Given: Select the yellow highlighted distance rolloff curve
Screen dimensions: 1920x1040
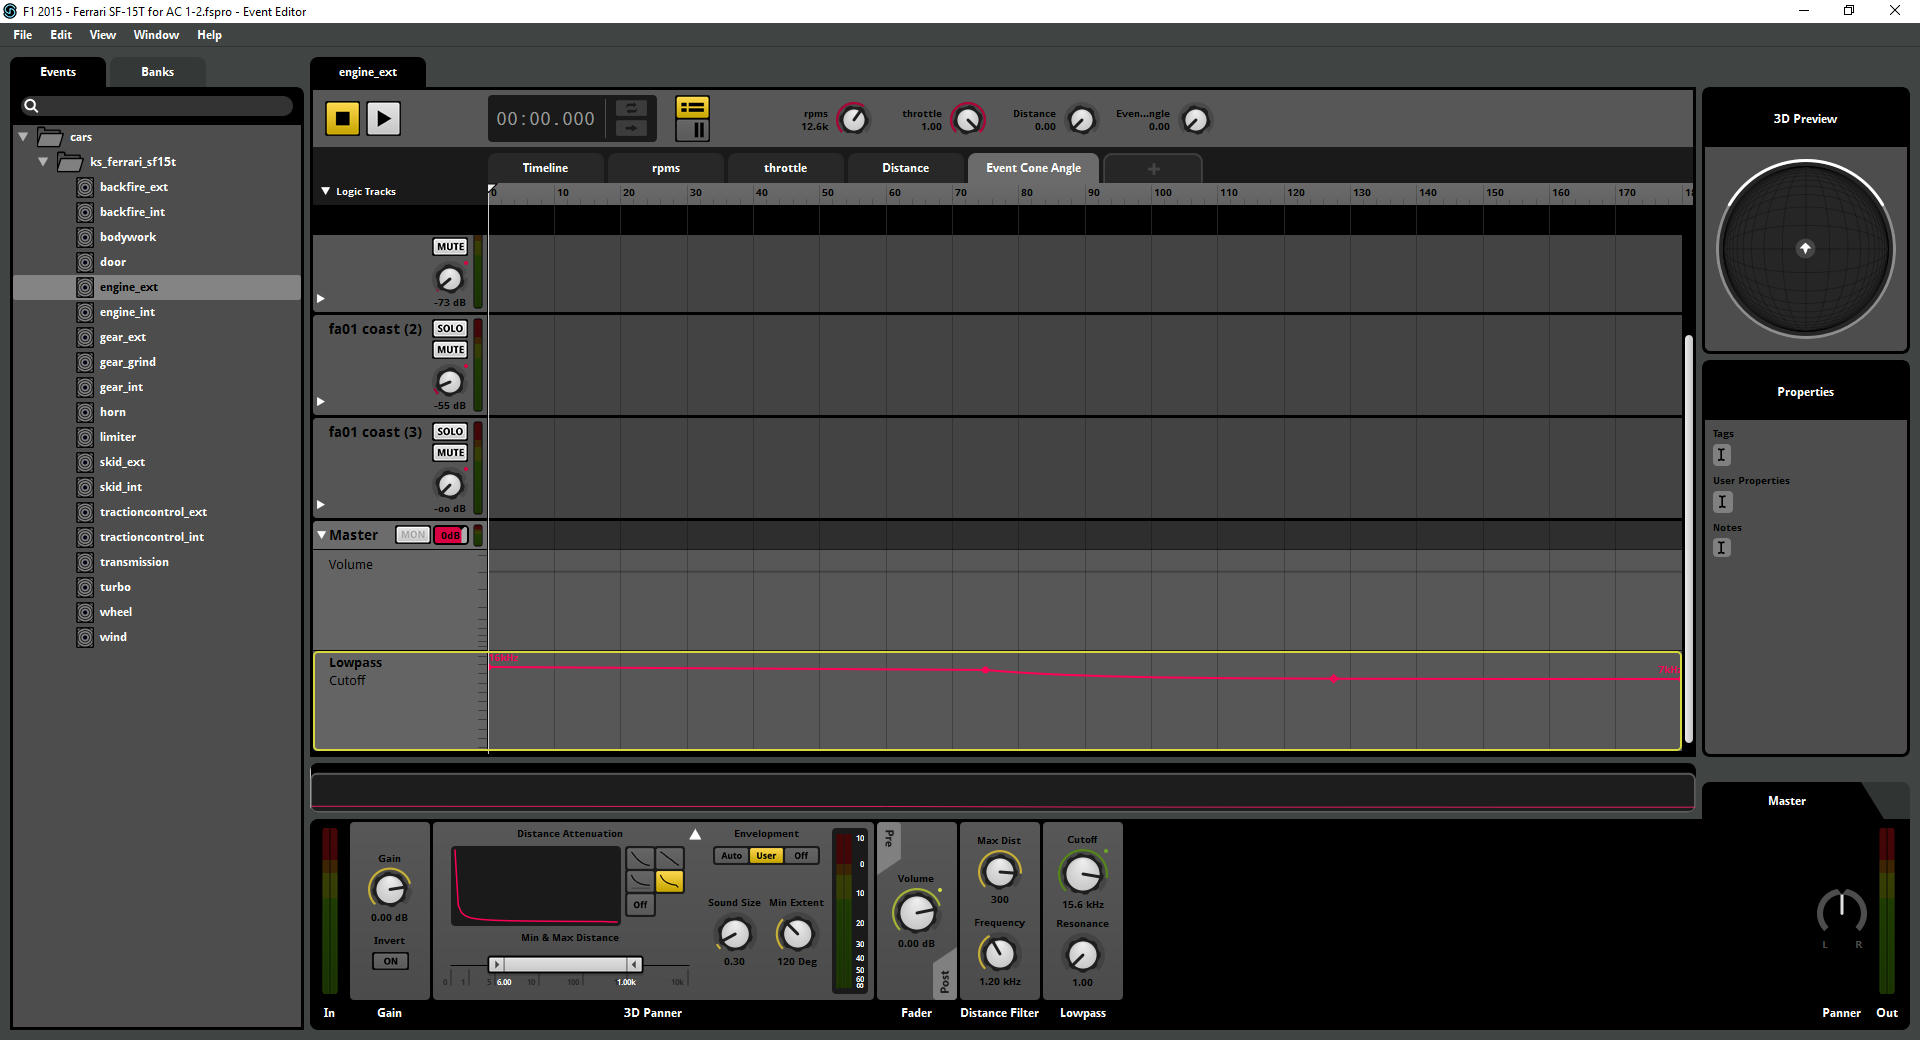Looking at the screenshot, I should pos(670,881).
